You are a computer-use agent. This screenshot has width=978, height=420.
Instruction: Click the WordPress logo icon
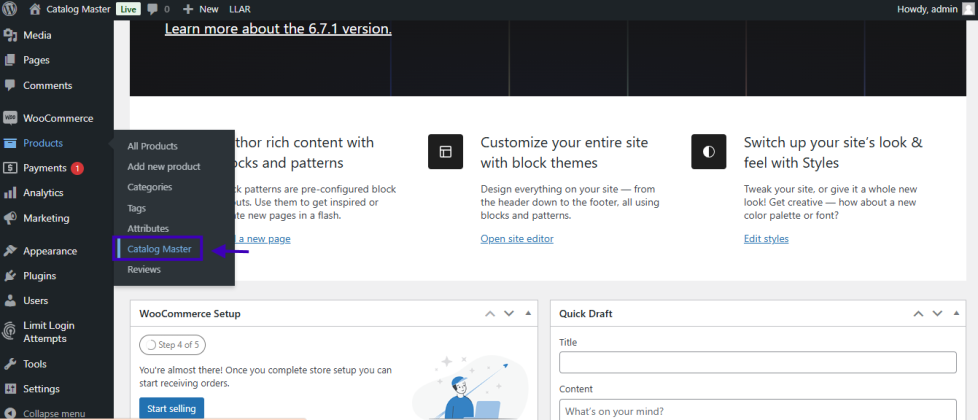coord(11,9)
